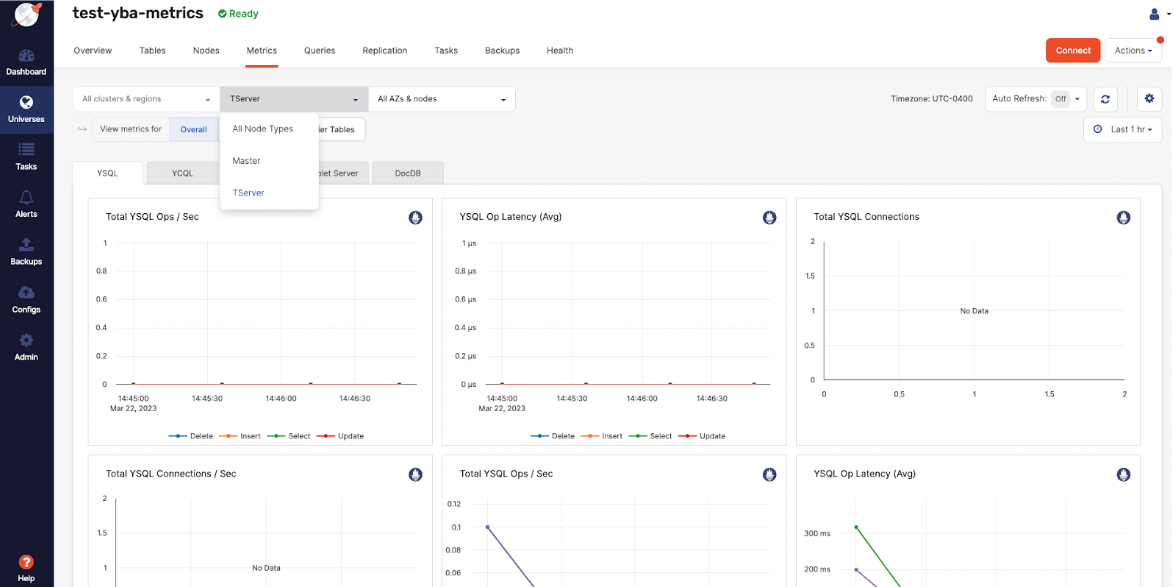Viewport: 1174px width, 587px height.
Task: Select Master from the node types list
Action: click(x=245, y=160)
